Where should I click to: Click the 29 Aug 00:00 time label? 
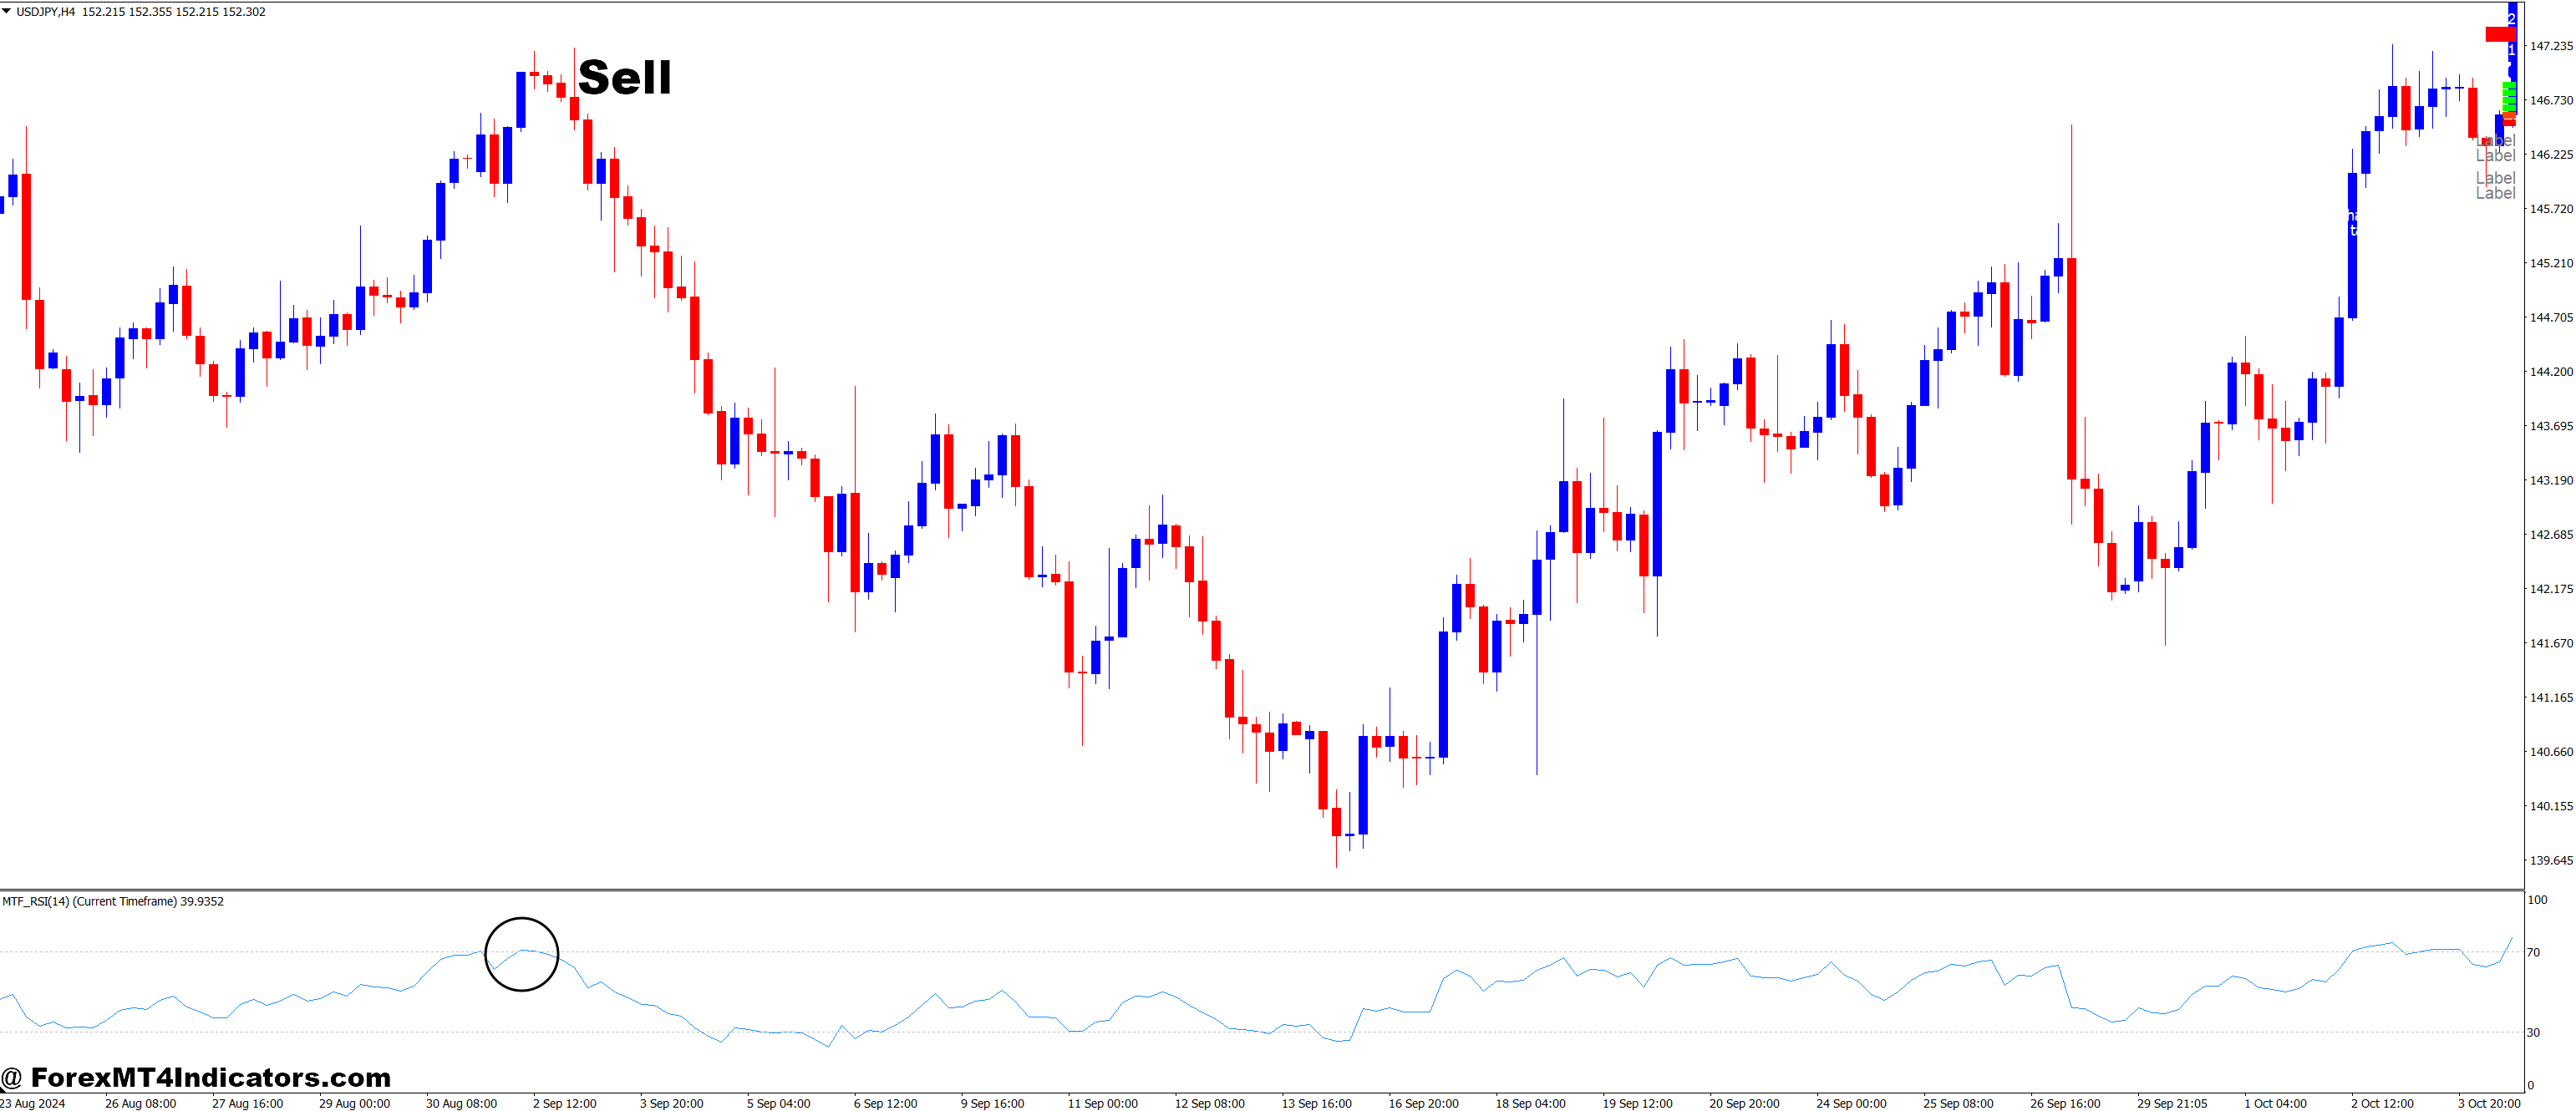point(354,1104)
